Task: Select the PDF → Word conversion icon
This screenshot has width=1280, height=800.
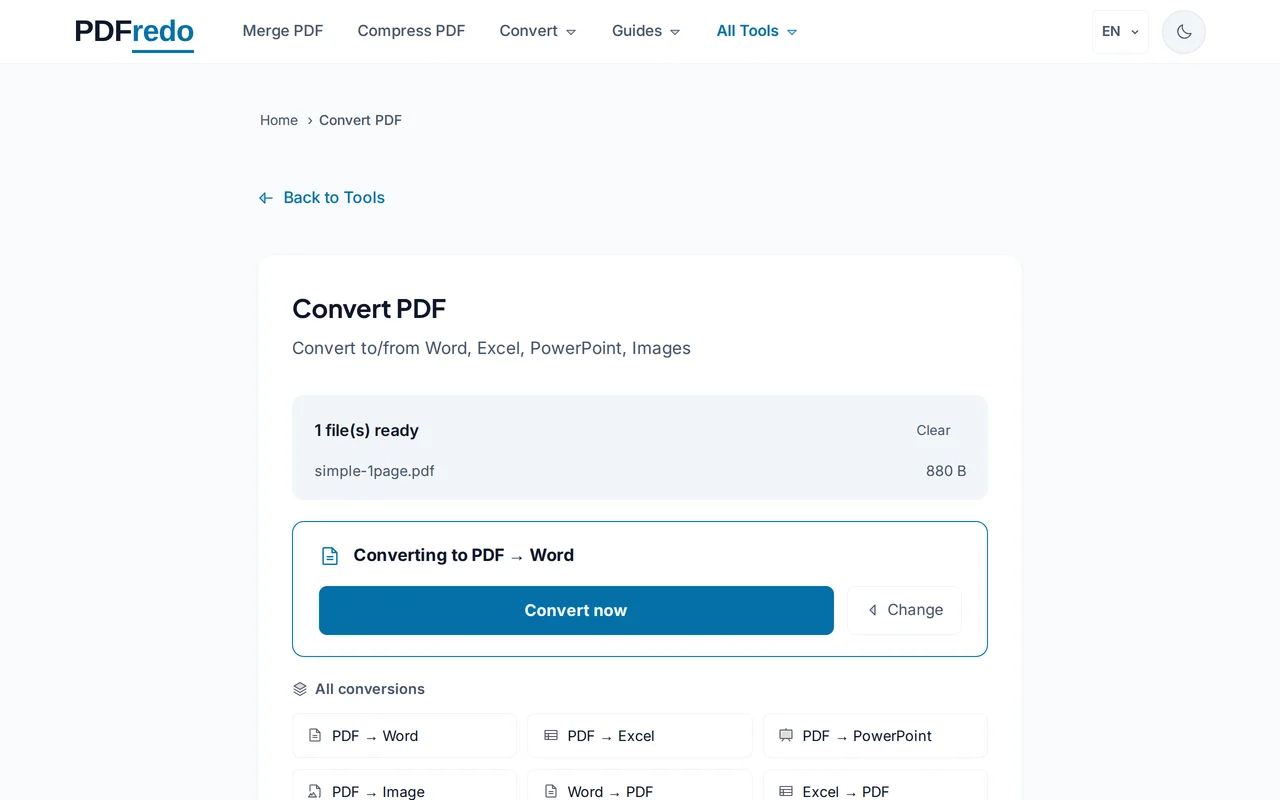Action: click(315, 735)
